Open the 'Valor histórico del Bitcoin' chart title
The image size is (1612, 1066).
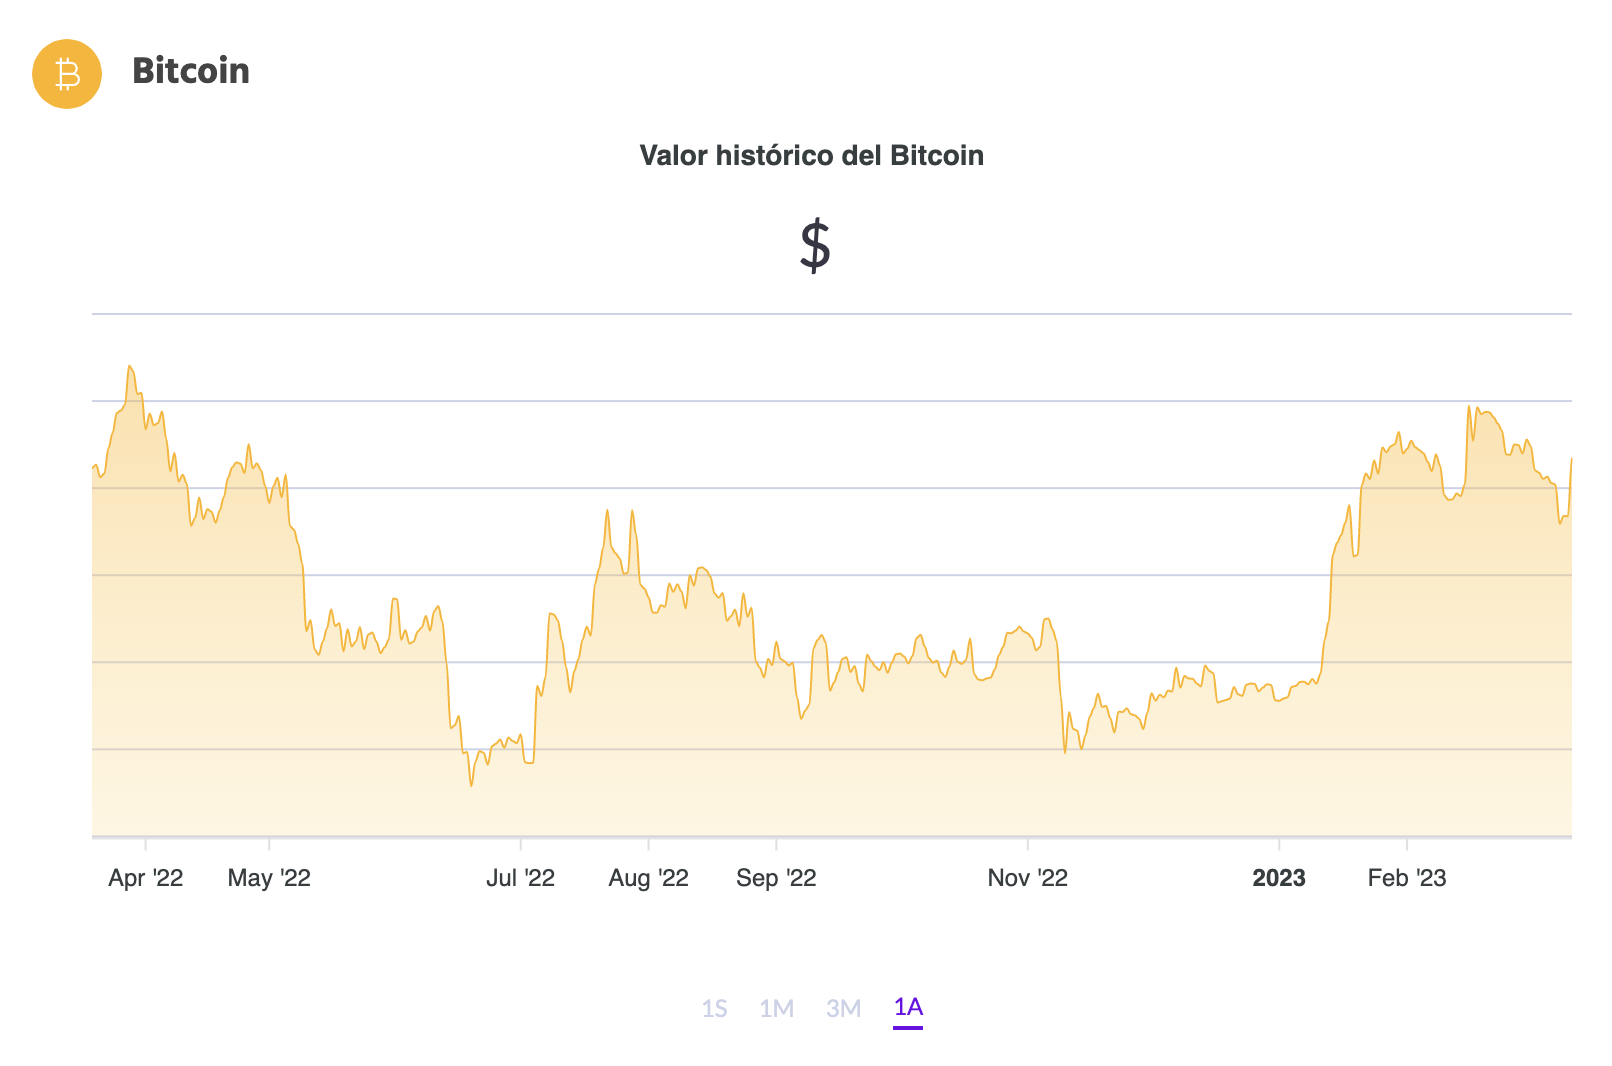tap(811, 155)
